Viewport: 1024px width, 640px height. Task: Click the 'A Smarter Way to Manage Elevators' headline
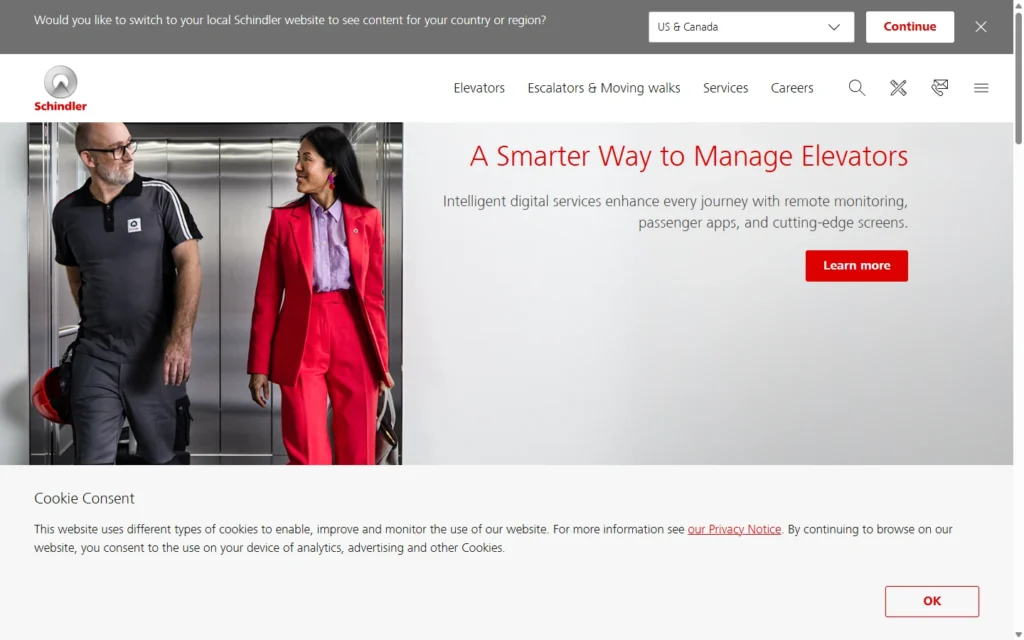pos(689,157)
